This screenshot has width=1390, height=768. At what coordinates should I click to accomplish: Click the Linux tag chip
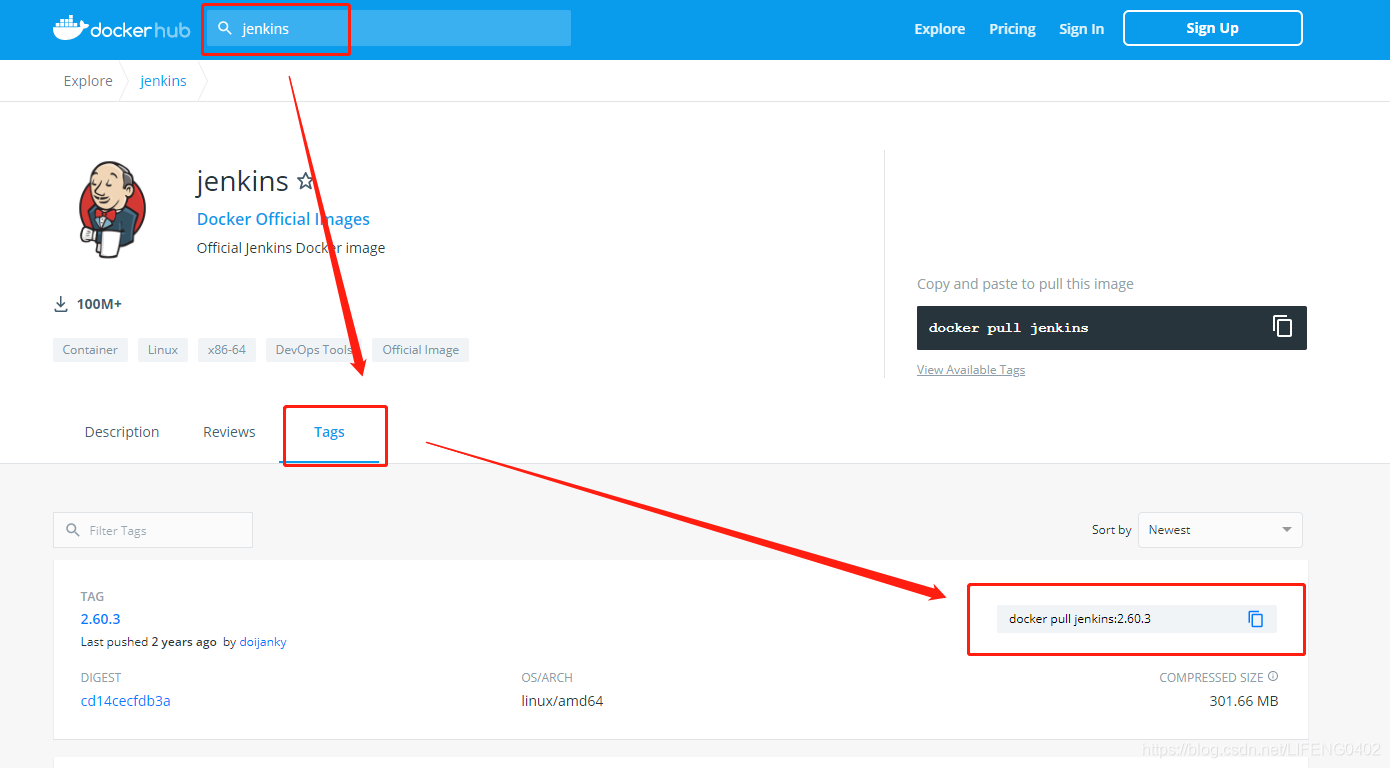pos(163,350)
